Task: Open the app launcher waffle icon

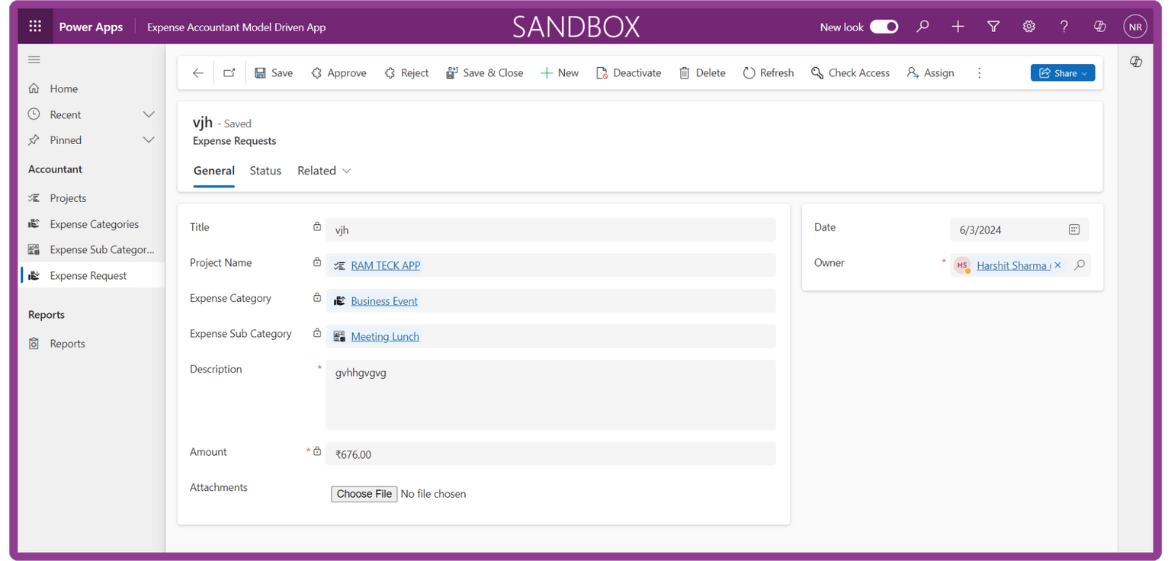Action: pyautogui.click(x=34, y=27)
